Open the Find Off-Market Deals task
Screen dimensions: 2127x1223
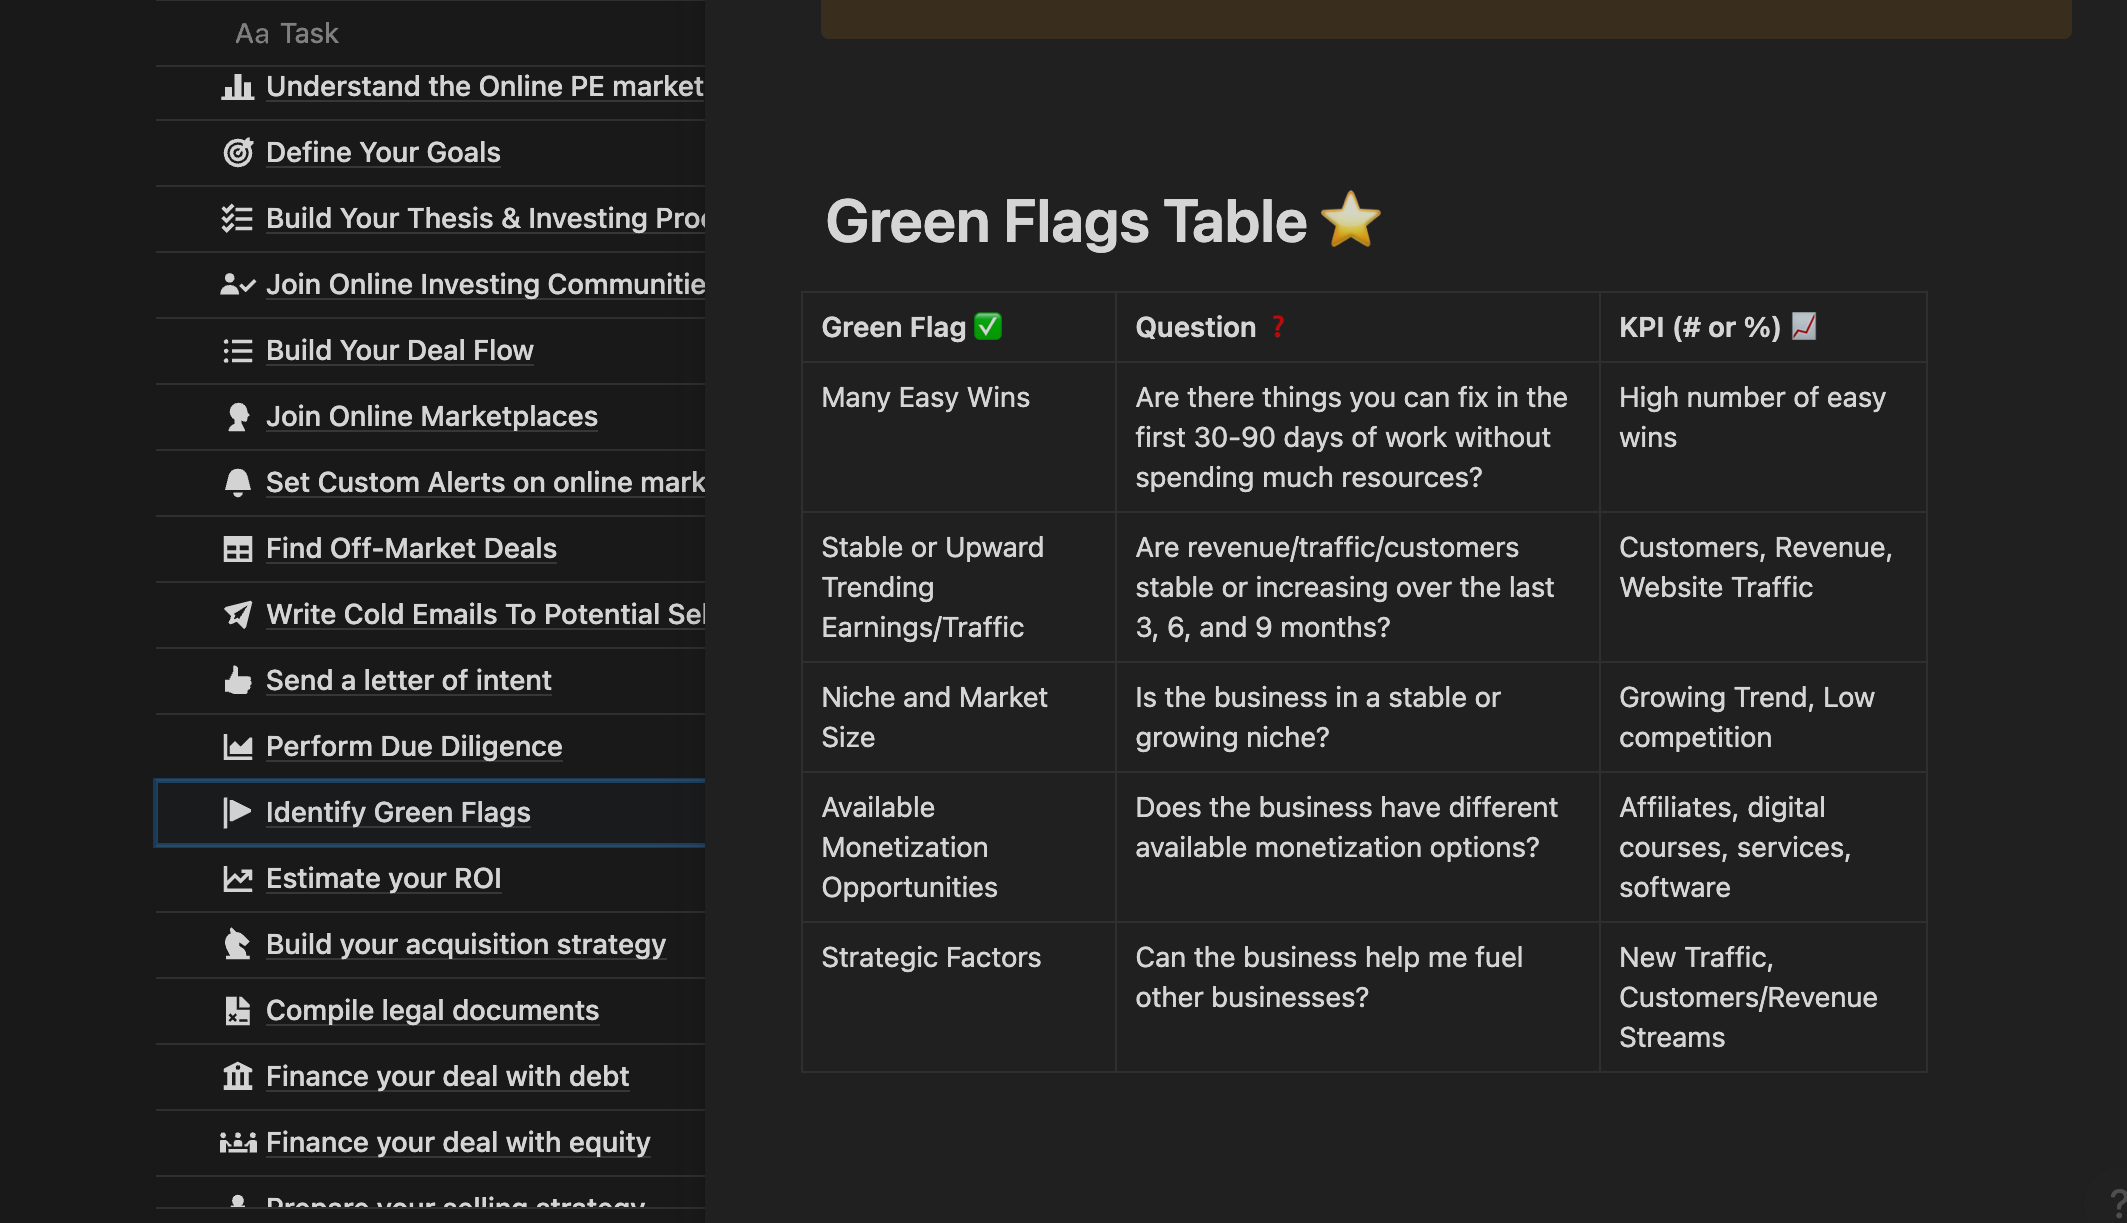(411, 548)
